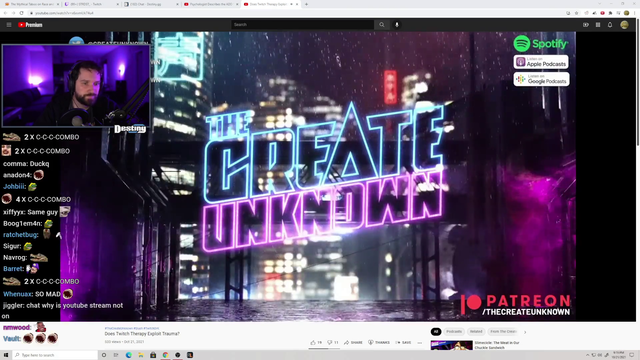
Task: Open the YouTube account avatar menu
Action: pos(624,25)
